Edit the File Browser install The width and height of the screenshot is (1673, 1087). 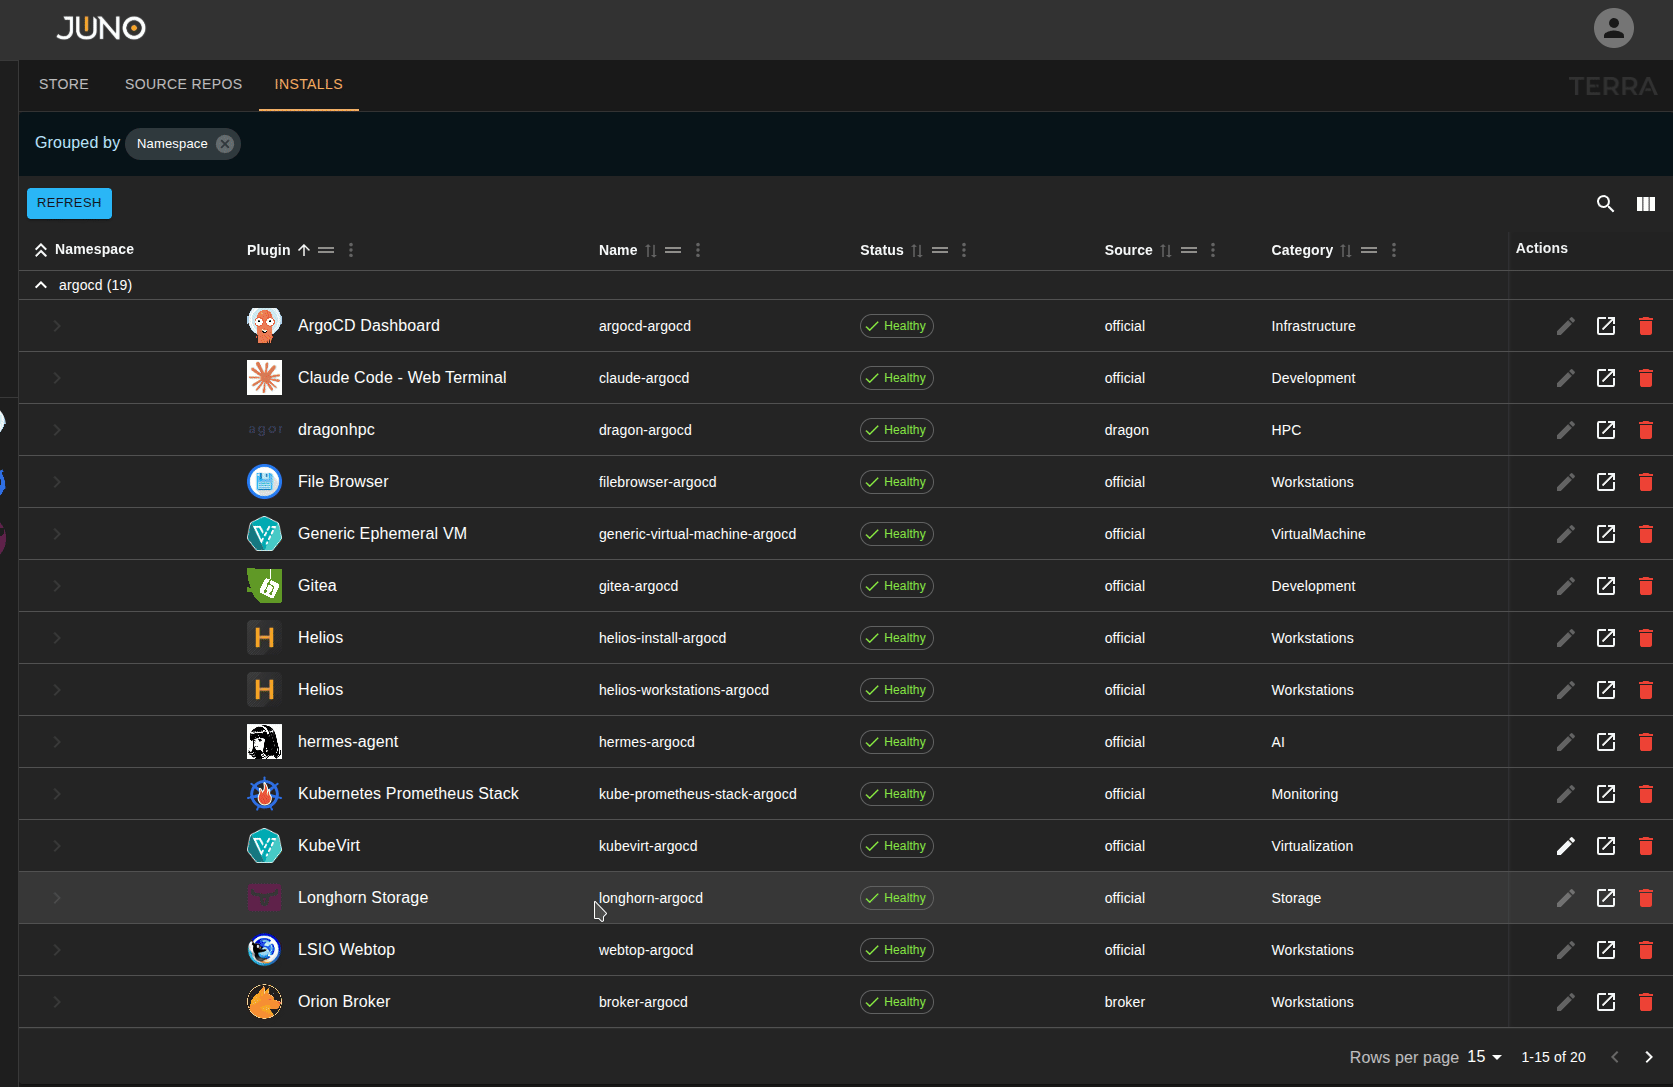coord(1565,482)
